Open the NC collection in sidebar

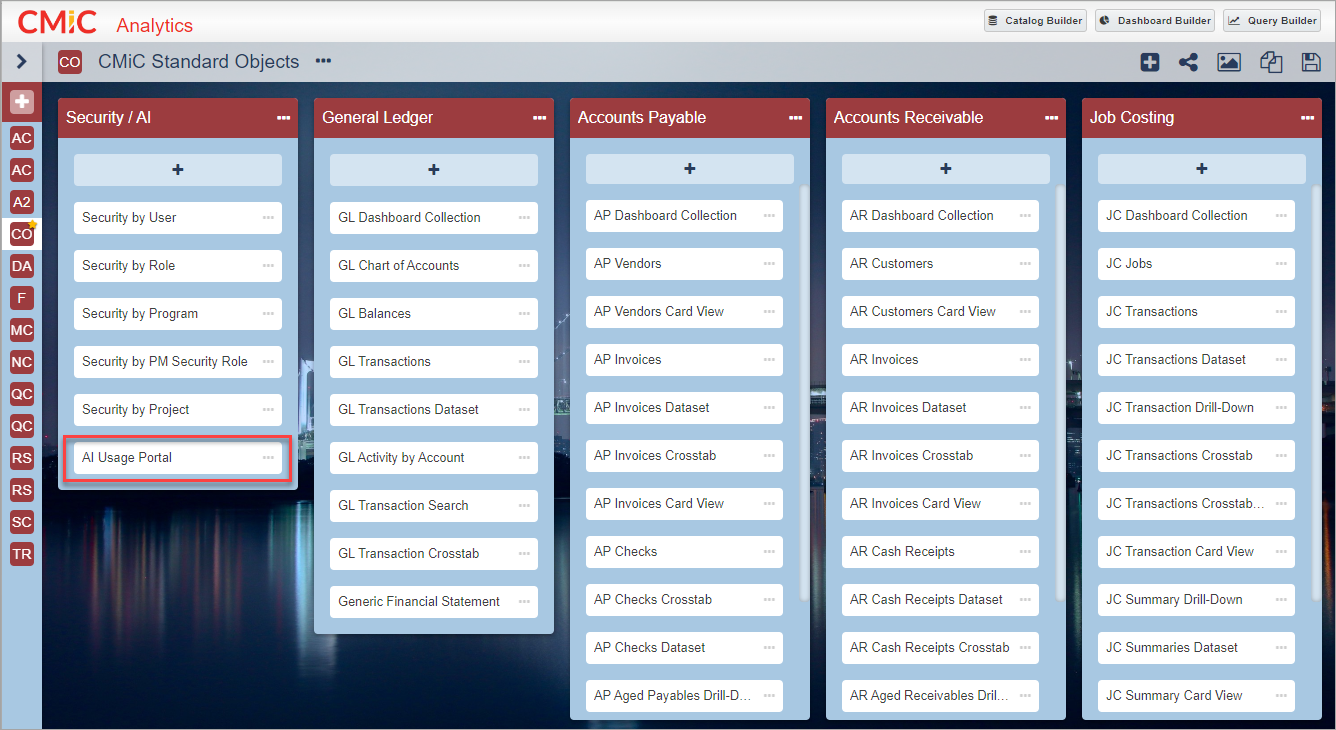(x=22, y=362)
